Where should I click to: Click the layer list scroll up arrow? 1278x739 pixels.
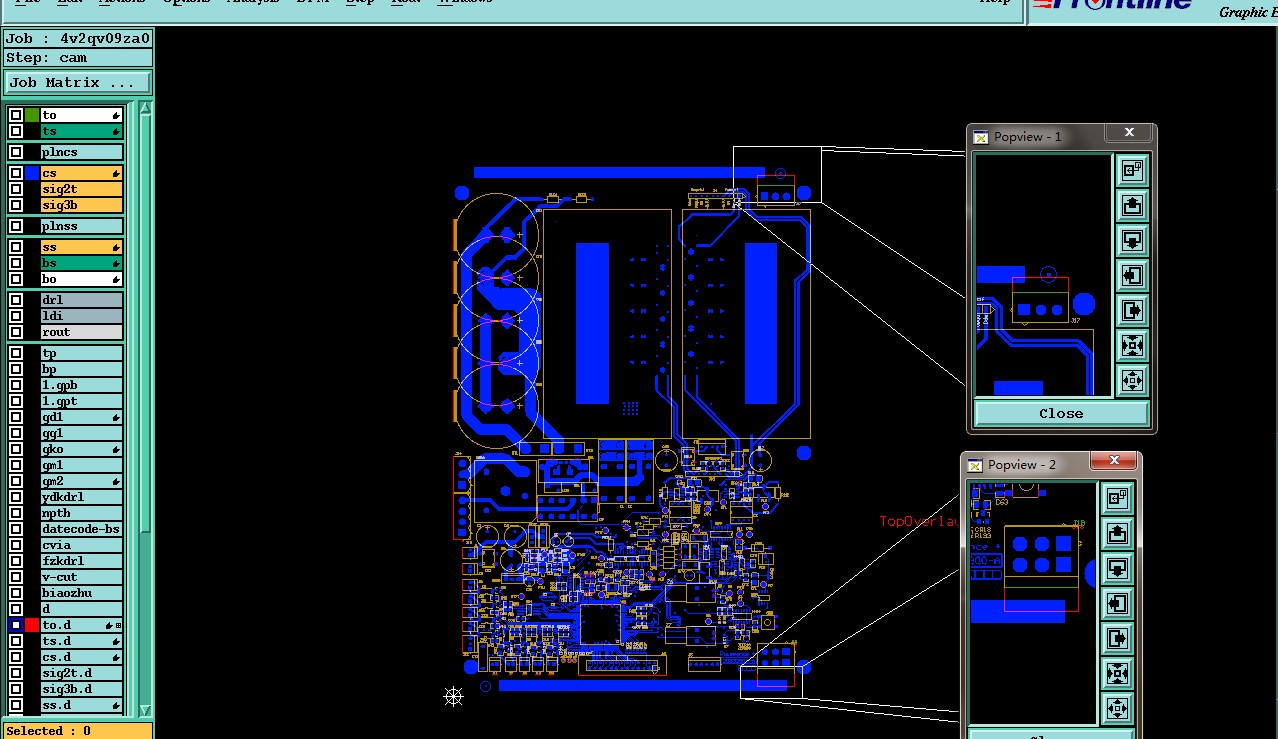click(x=145, y=108)
